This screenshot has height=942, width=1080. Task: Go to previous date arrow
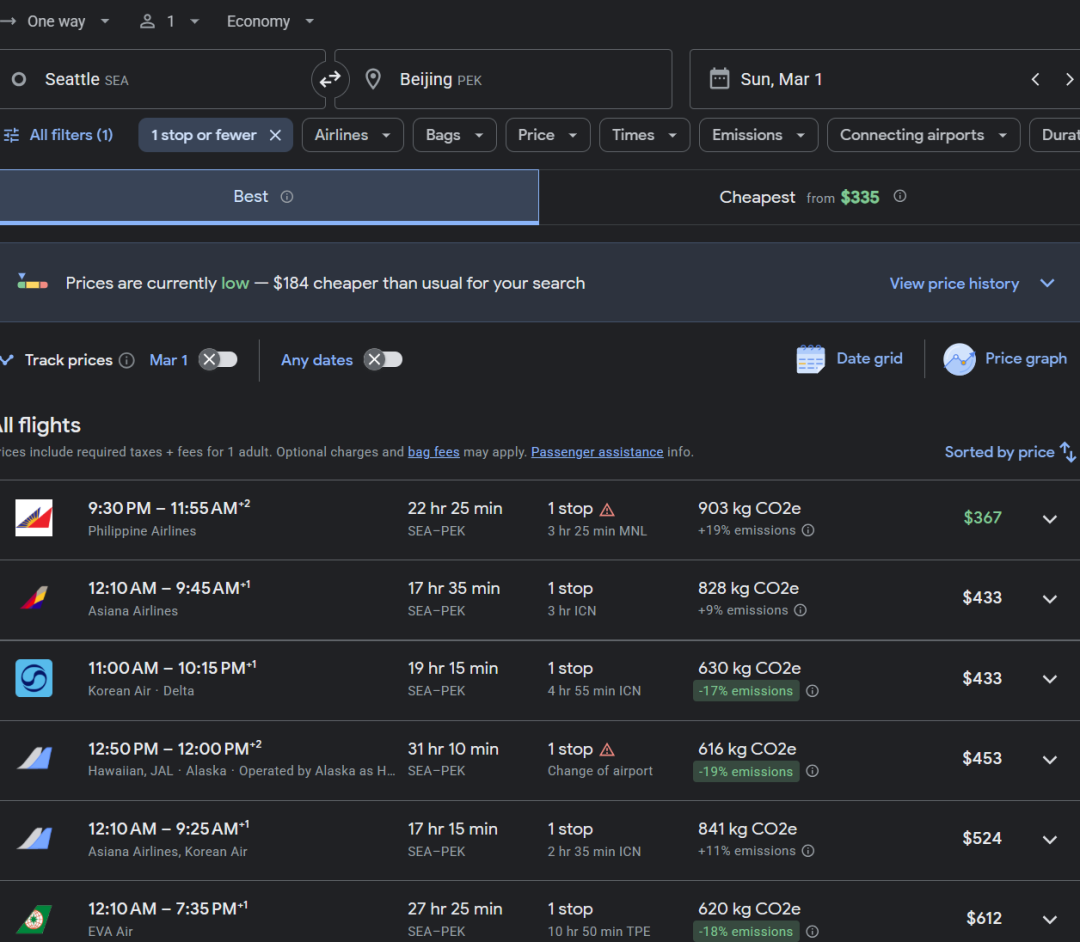coord(1035,80)
